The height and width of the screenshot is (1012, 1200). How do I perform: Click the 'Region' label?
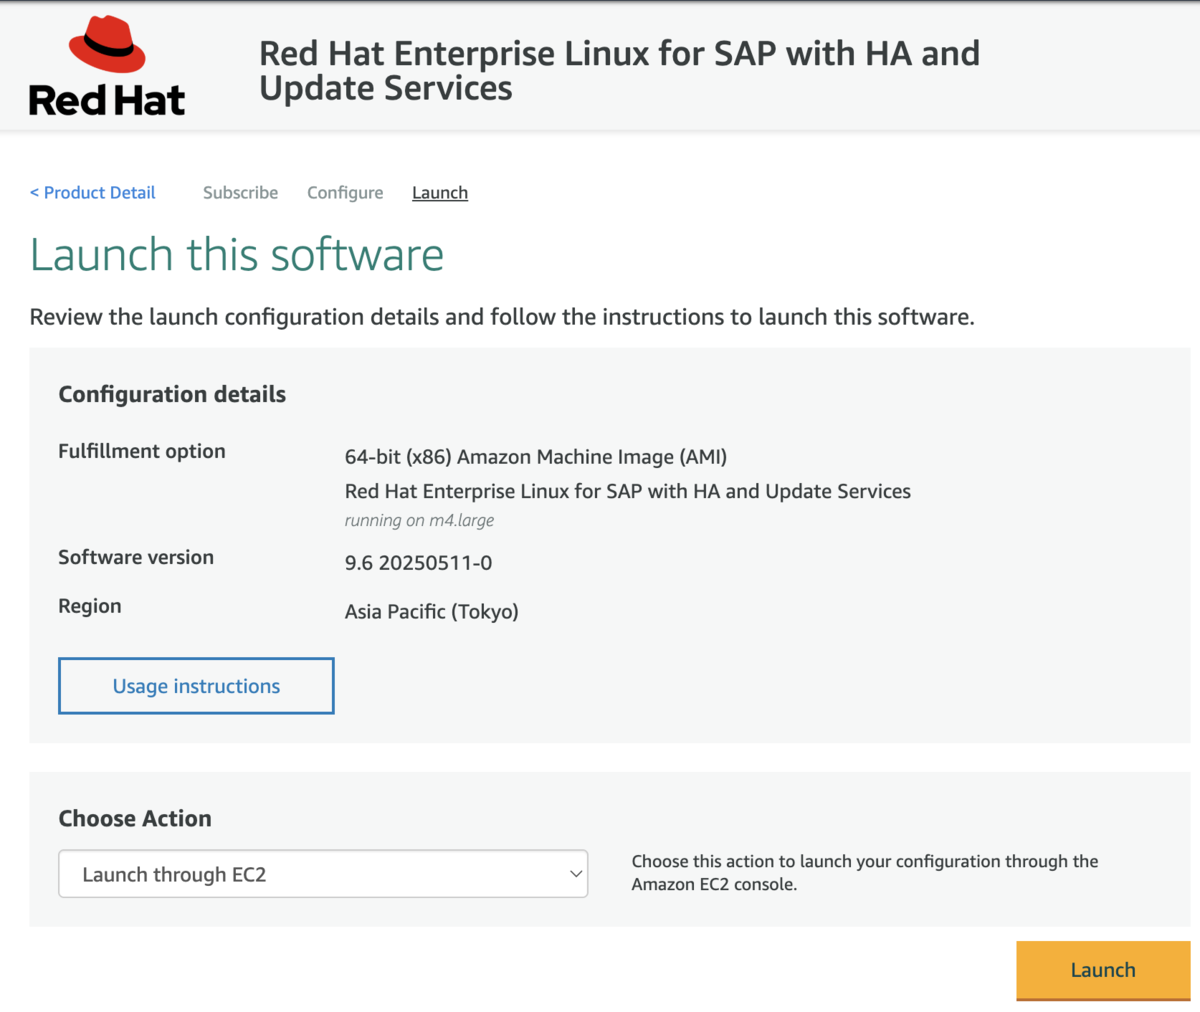tap(90, 607)
